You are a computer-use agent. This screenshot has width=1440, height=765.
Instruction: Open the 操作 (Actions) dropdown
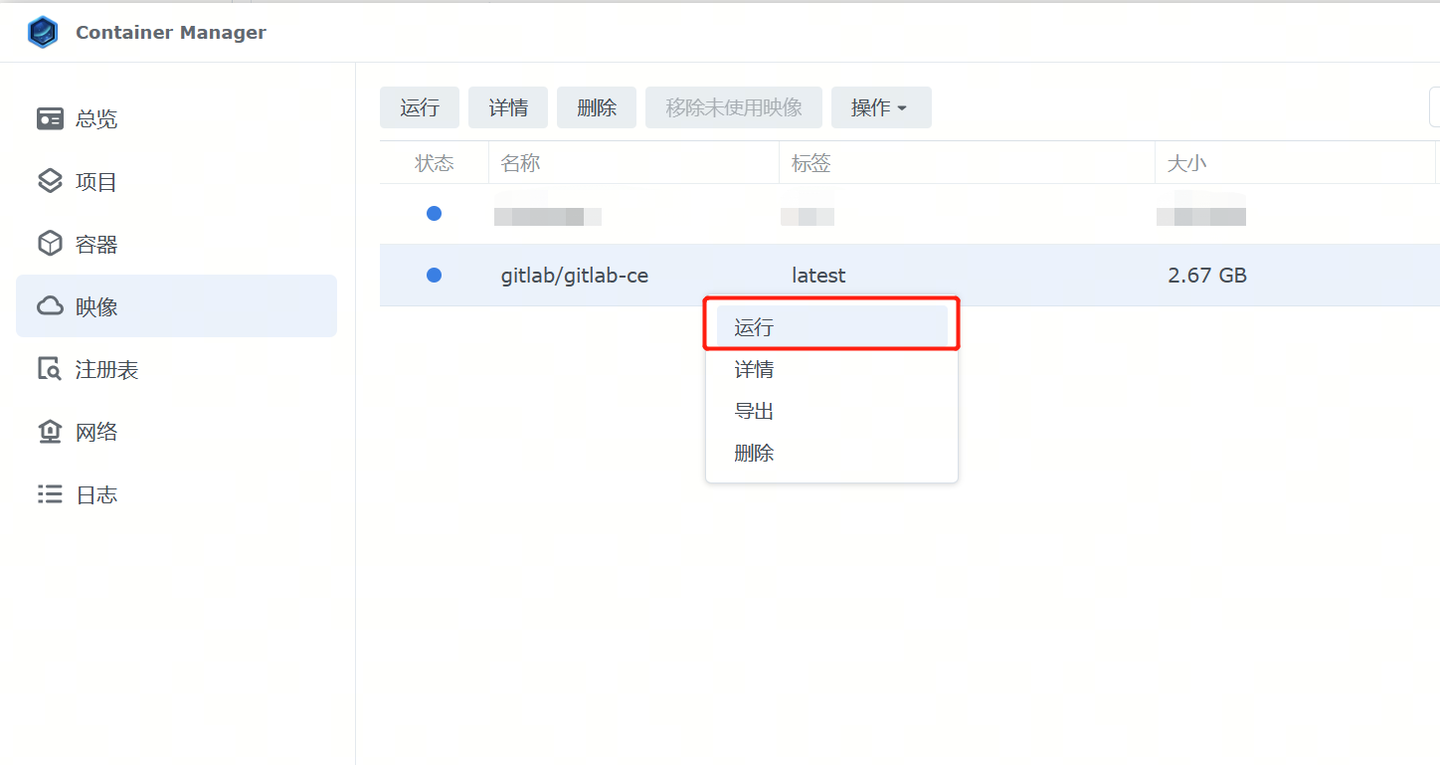click(881, 107)
